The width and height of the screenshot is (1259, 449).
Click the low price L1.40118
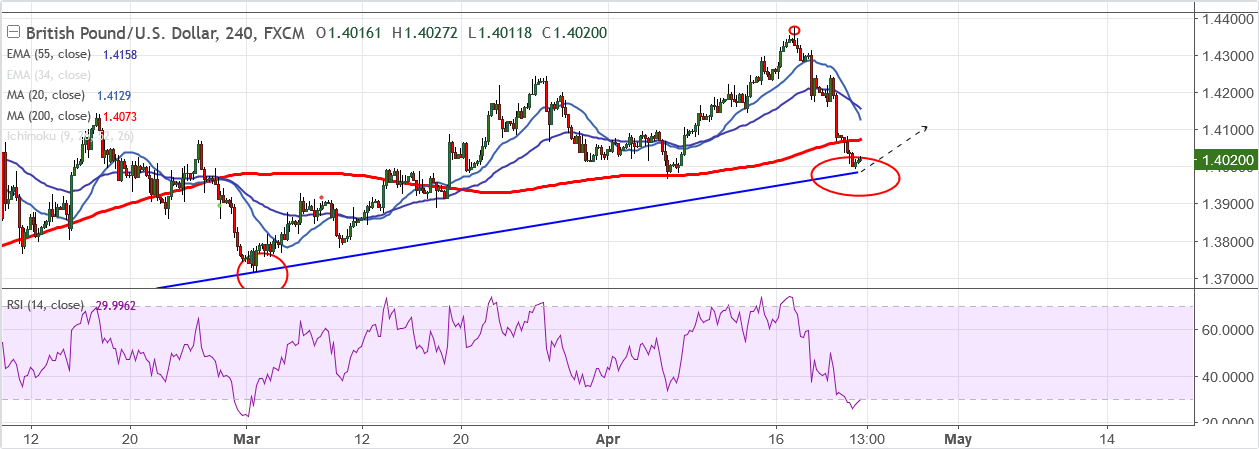pos(499,33)
